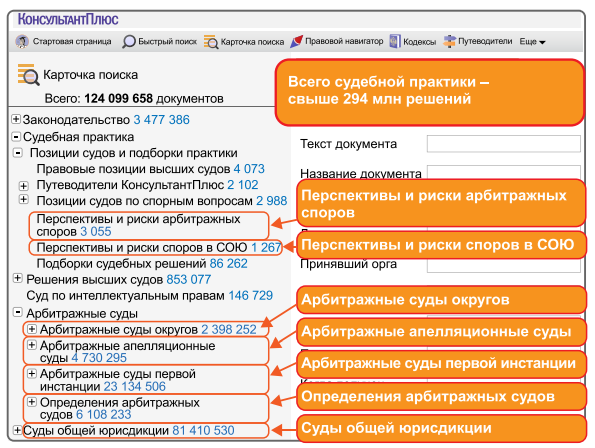The image size is (595, 448).
Task: Select Суд по интеллектуальным правам row
Action: pyautogui.click(x=150, y=296)
